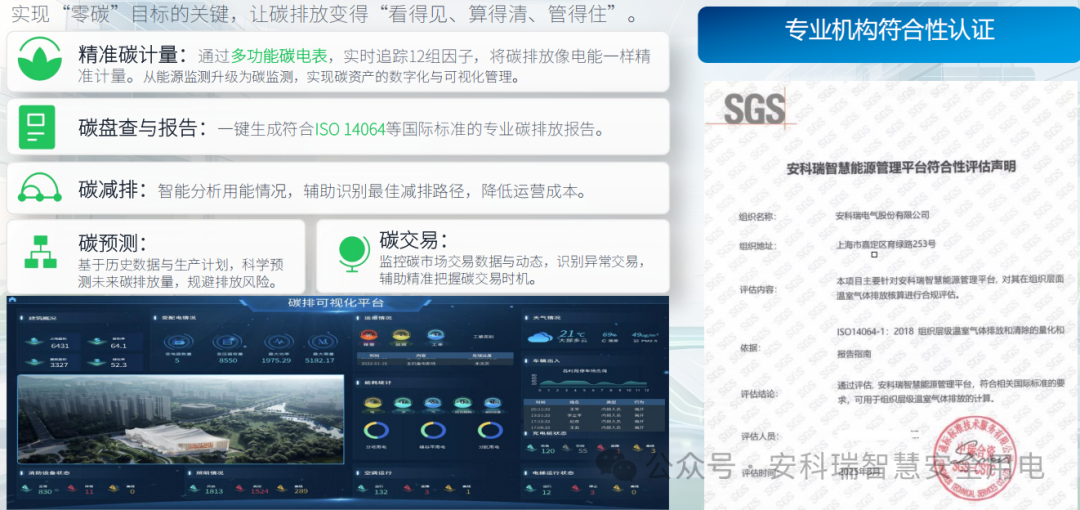Click the 安科瑞电气股份有限公司 organization name
Viewport: 1080px width, 510px height.
[x=882, y=215]
